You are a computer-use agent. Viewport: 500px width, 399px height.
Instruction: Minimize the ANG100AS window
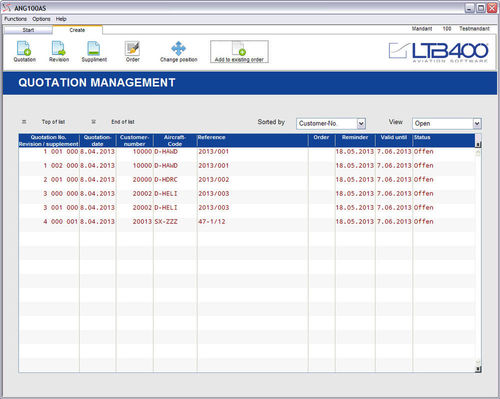point(469,8)
